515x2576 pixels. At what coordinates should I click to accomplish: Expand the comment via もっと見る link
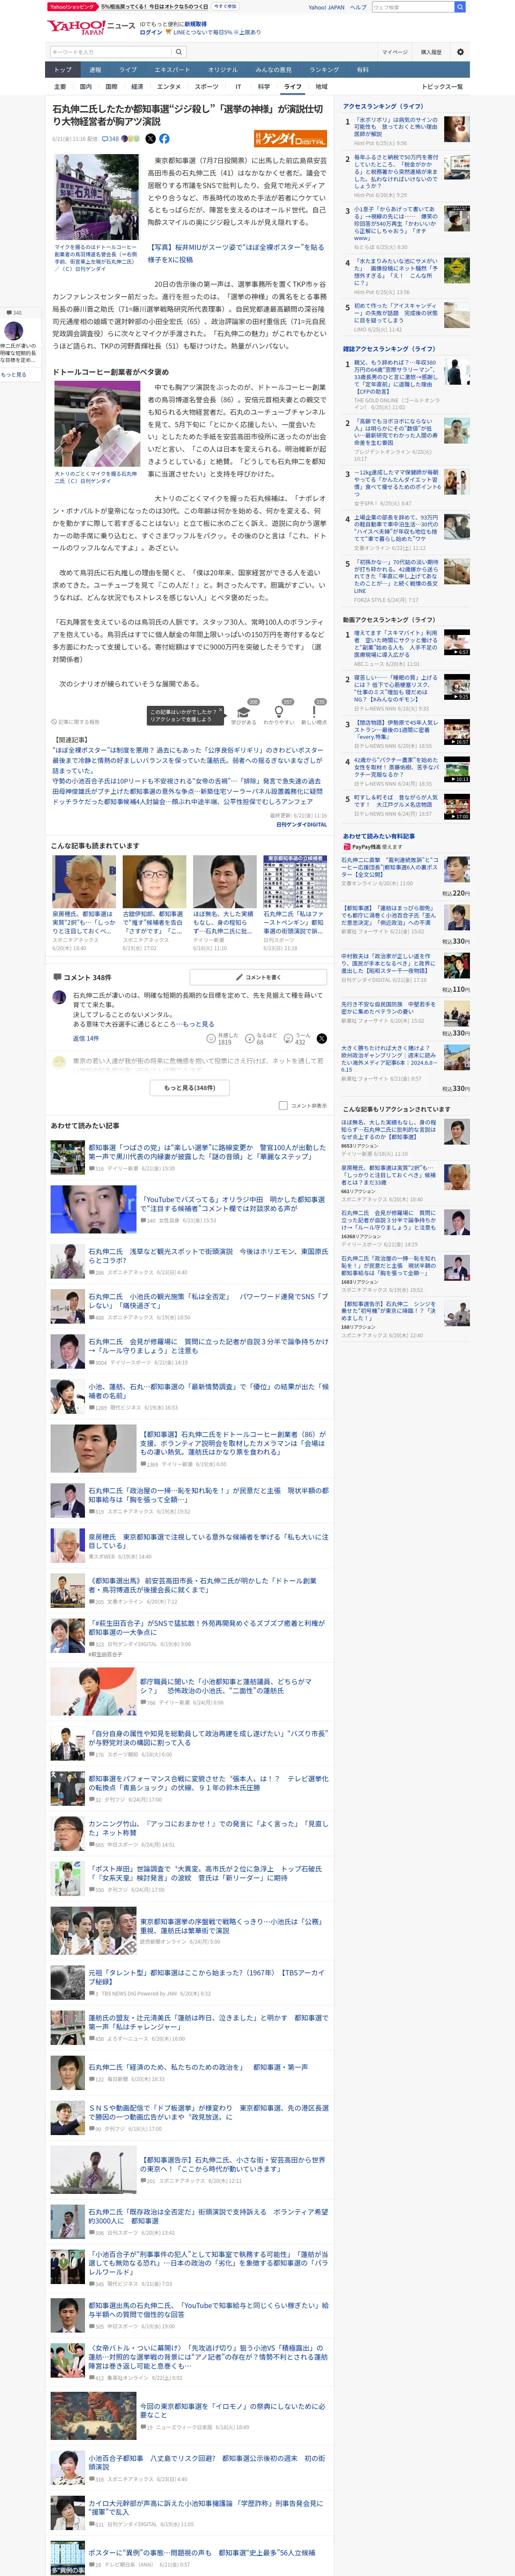pos(197,1024)
